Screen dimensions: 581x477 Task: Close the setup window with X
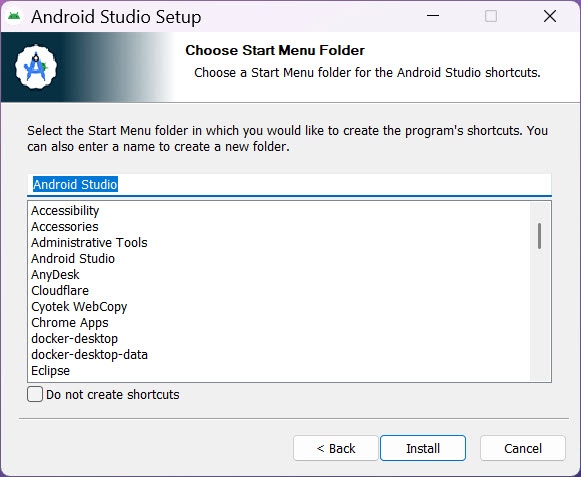click(x=550, y=16)
